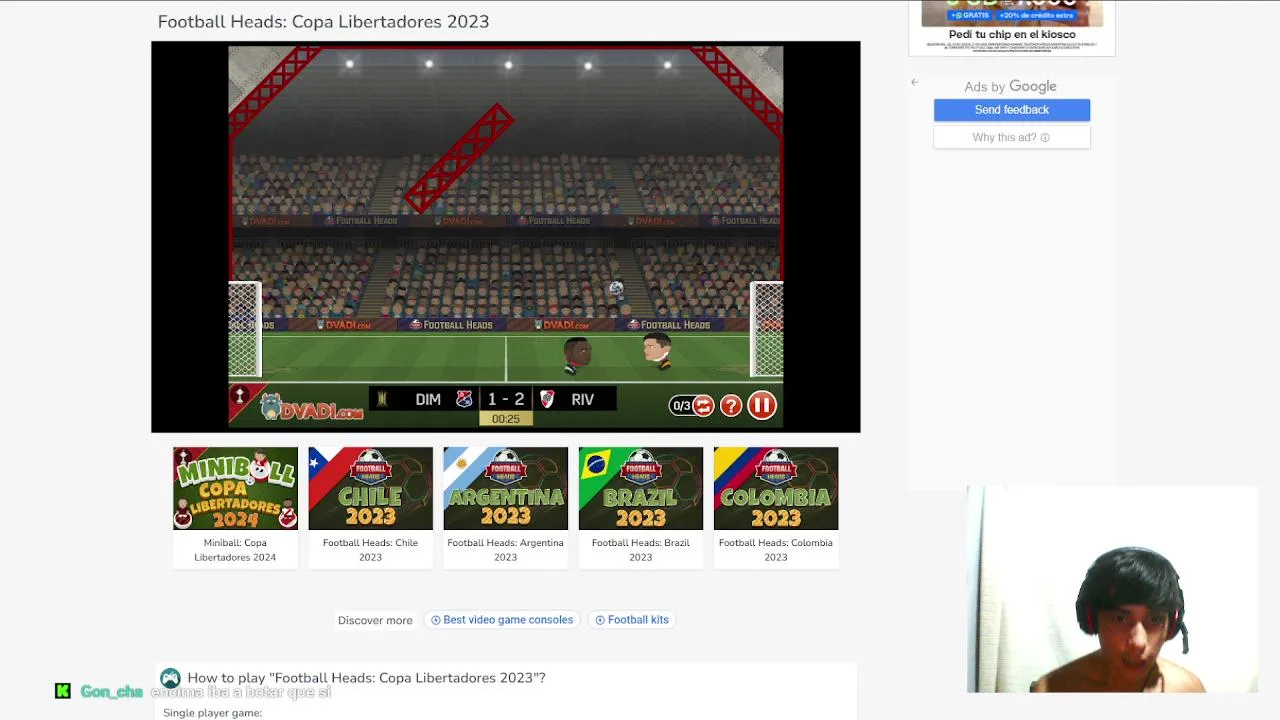
Task: Click the webcam overlay of streamer
Action: tap(1112, 589)
